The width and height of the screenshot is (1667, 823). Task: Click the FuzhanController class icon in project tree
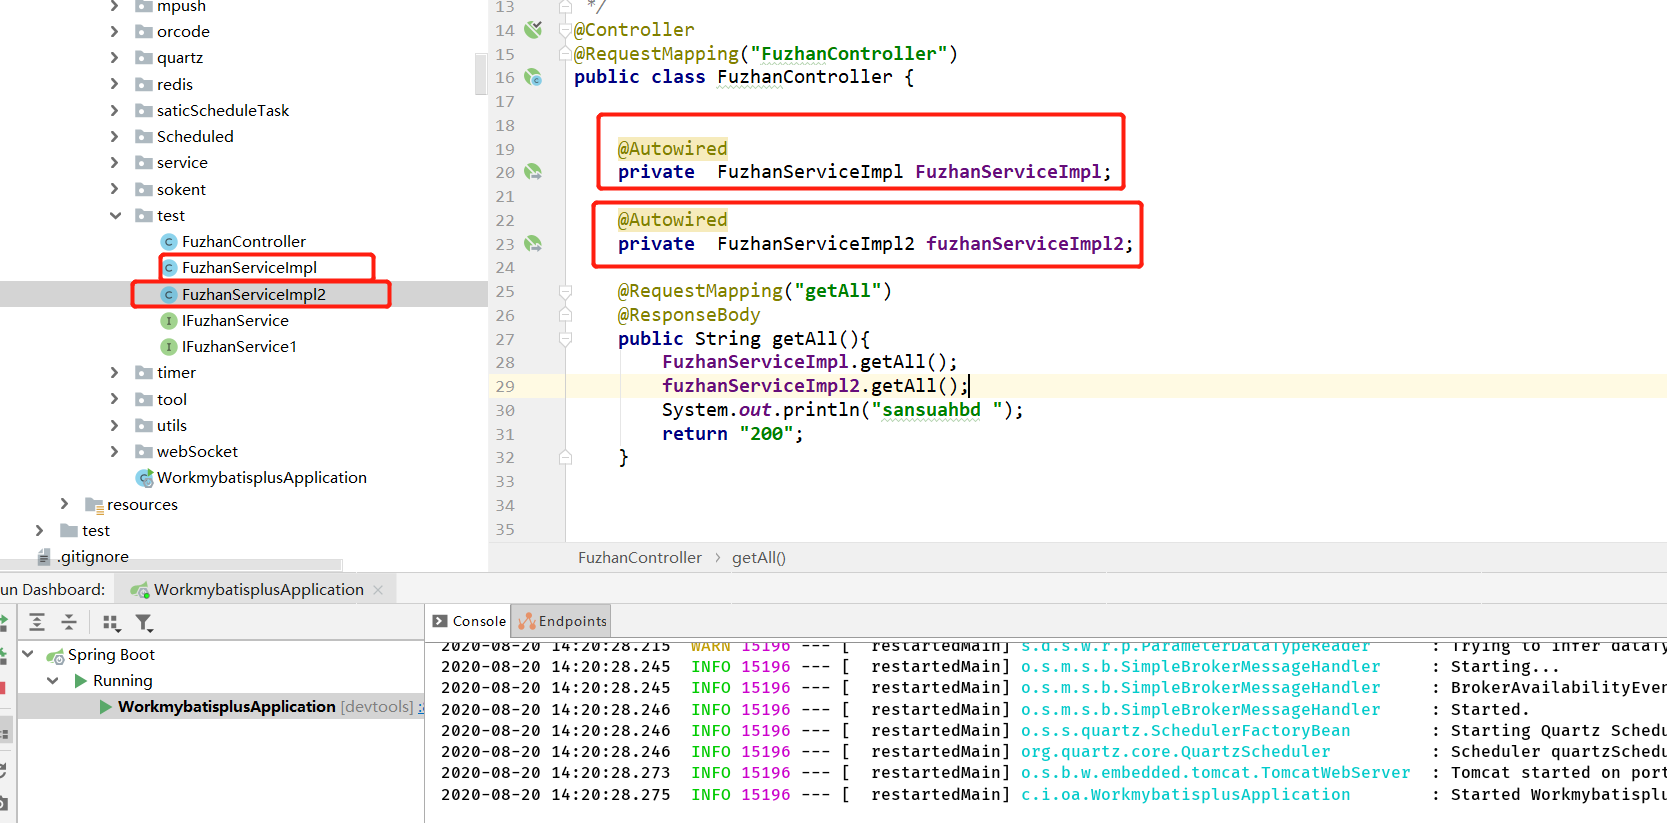tap(169, 241)
